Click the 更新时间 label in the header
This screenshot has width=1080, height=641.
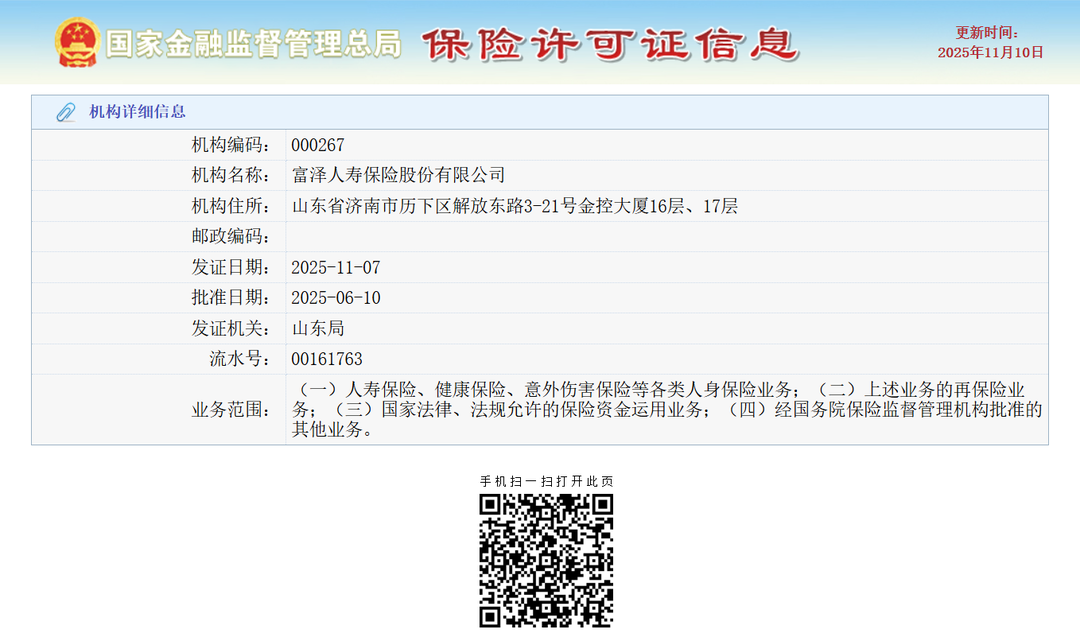[986, 33]
